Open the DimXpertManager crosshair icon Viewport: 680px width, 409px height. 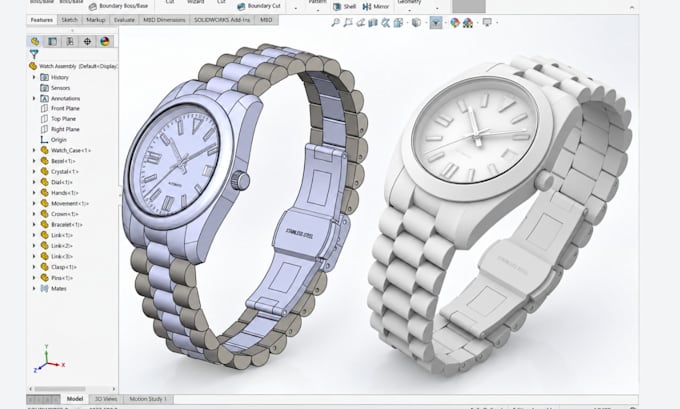[x=87, y=41]
